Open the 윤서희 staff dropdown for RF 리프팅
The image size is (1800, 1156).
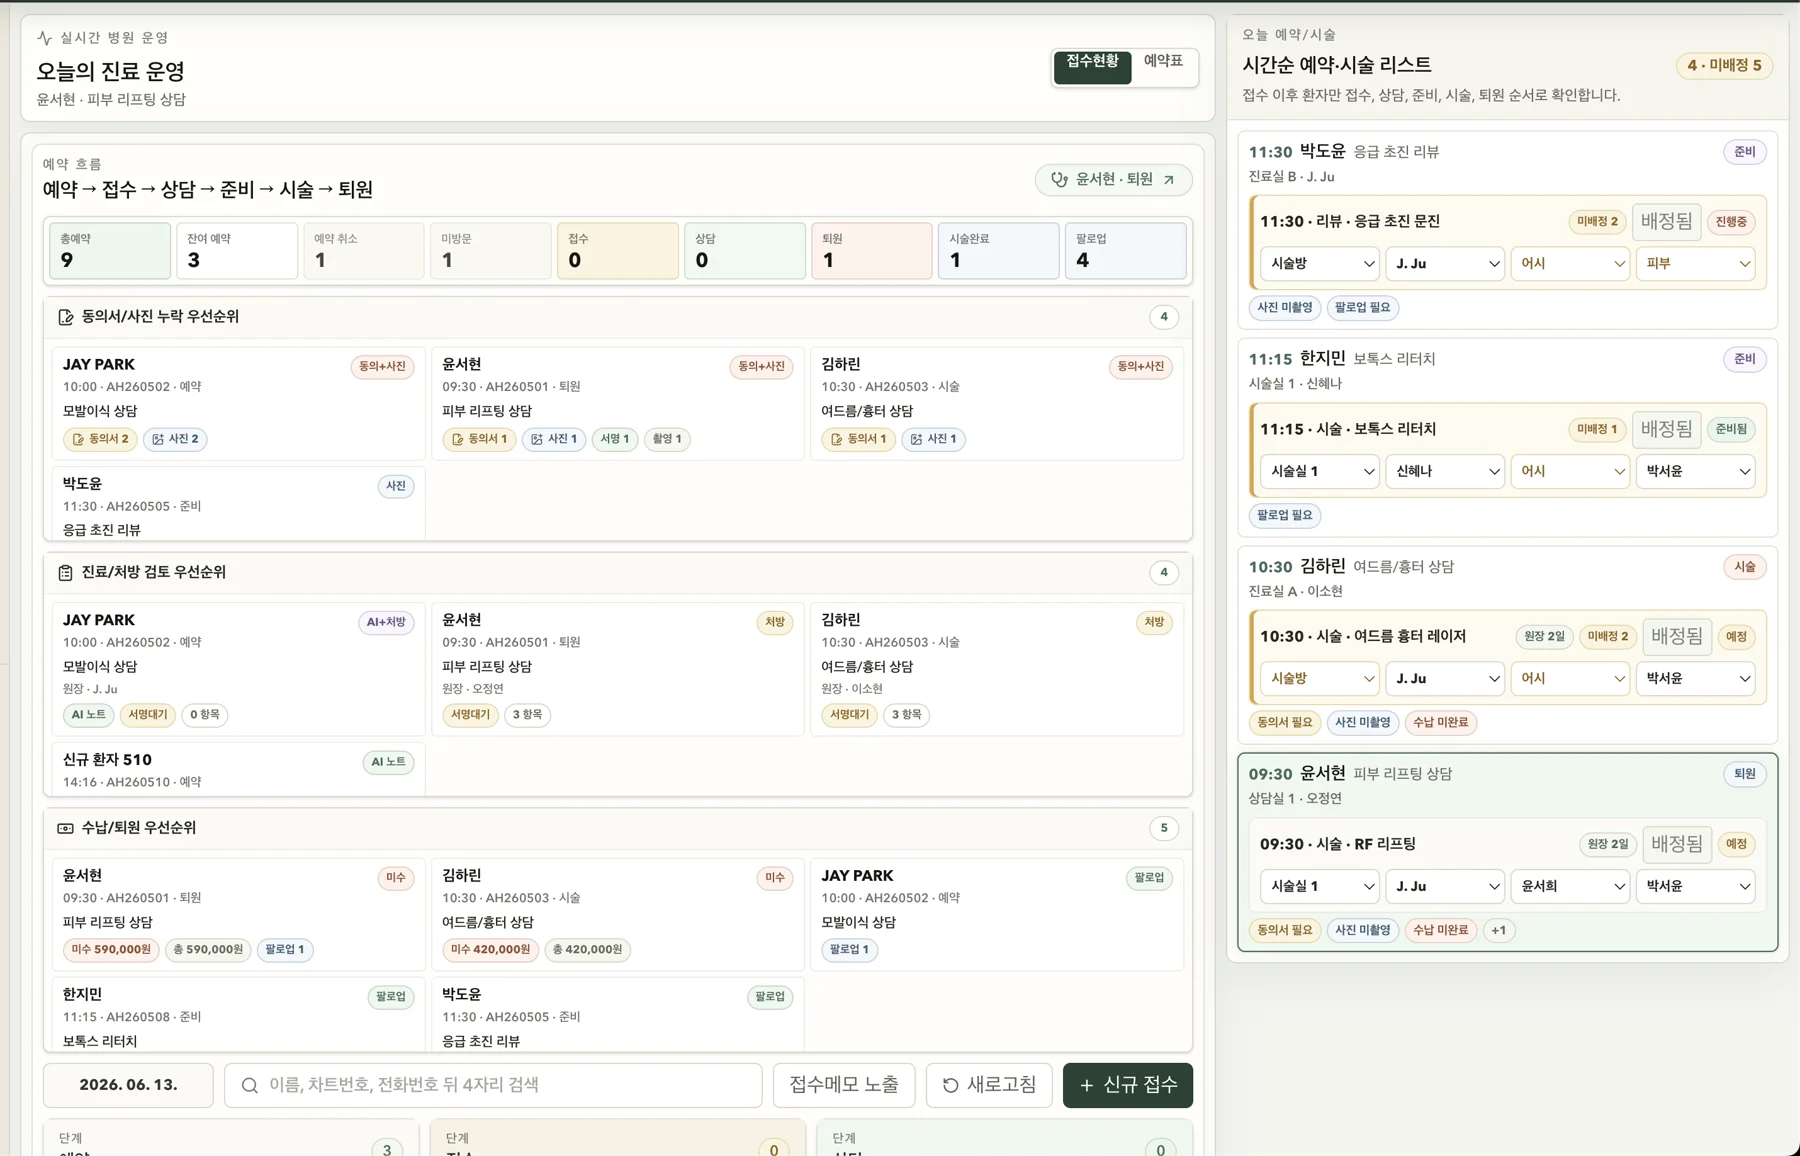[x=1570, y=886]
